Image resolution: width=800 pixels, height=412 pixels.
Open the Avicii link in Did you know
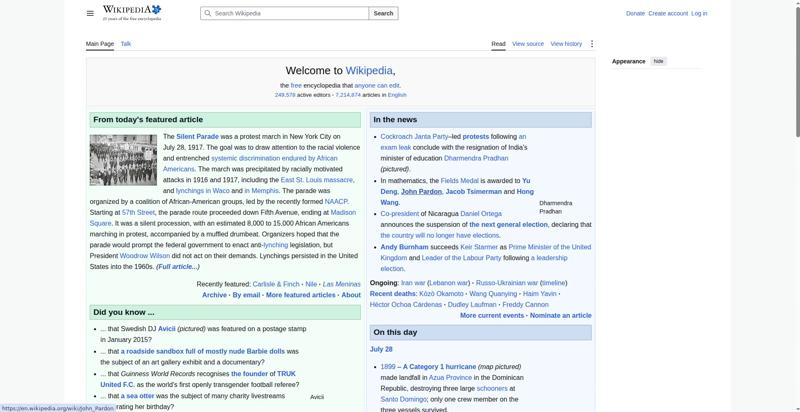click(167, 329)
